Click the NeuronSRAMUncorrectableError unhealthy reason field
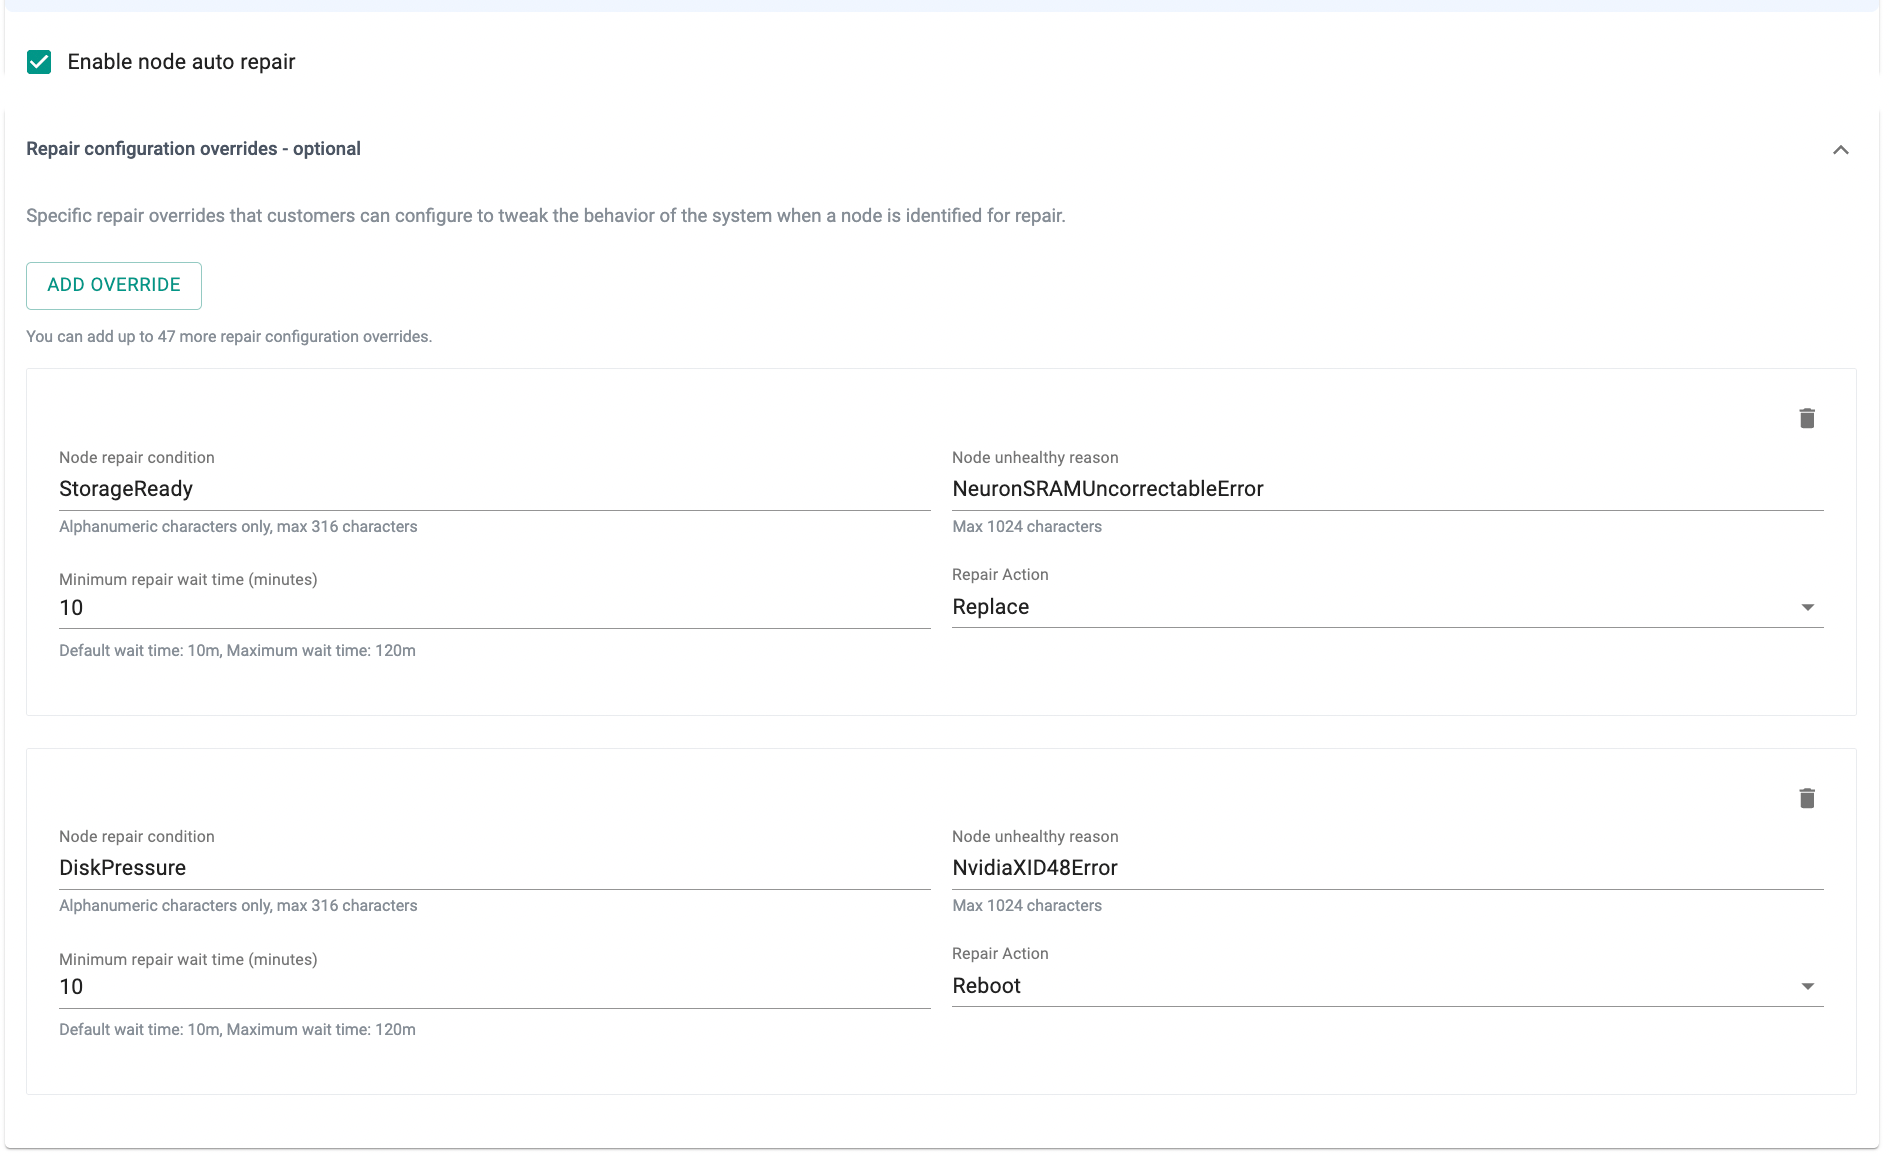 1386,489
